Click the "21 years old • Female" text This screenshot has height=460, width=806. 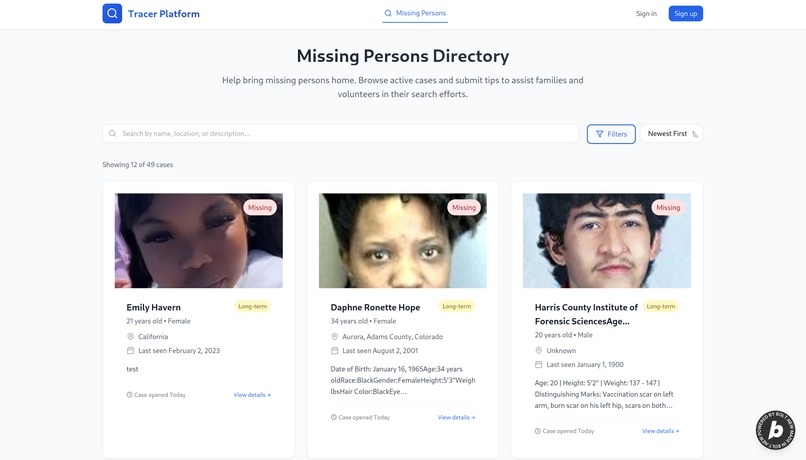coord(158,321)
